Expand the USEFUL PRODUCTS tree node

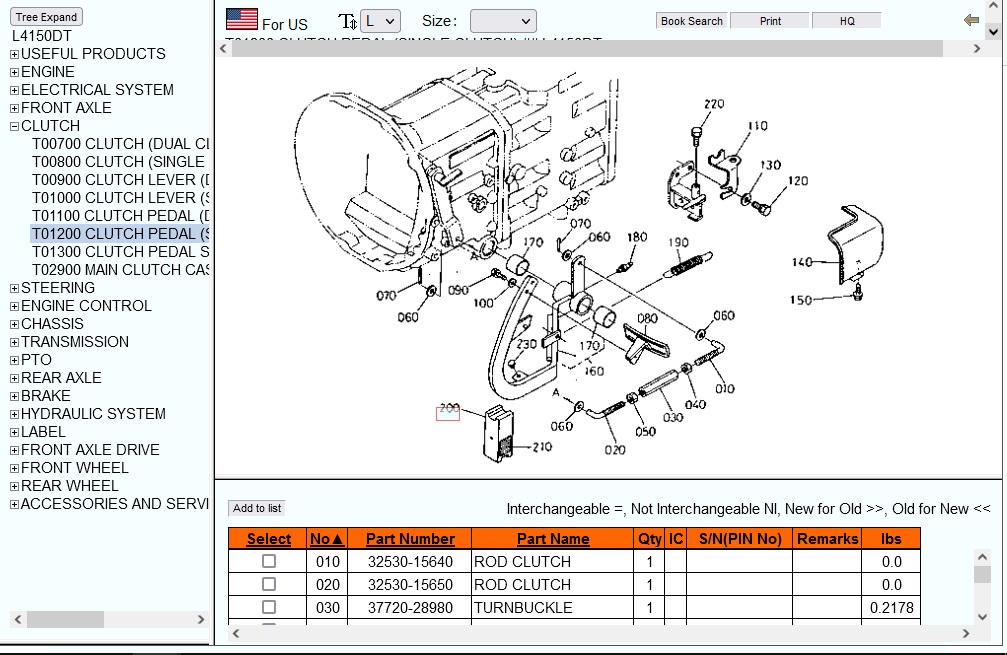click(14, 55)
